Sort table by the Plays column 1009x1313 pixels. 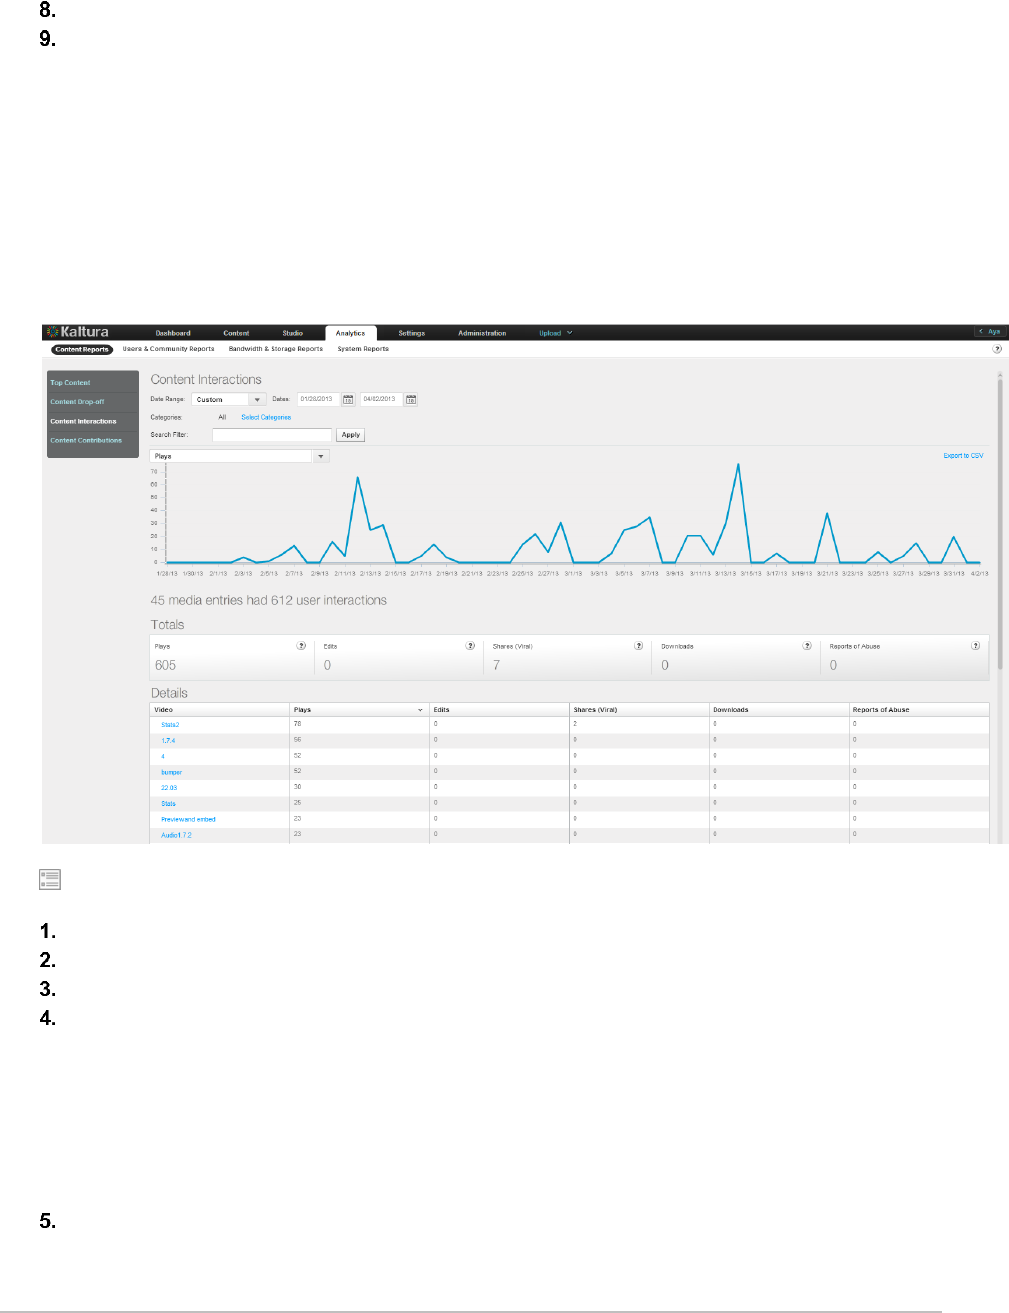359,709
